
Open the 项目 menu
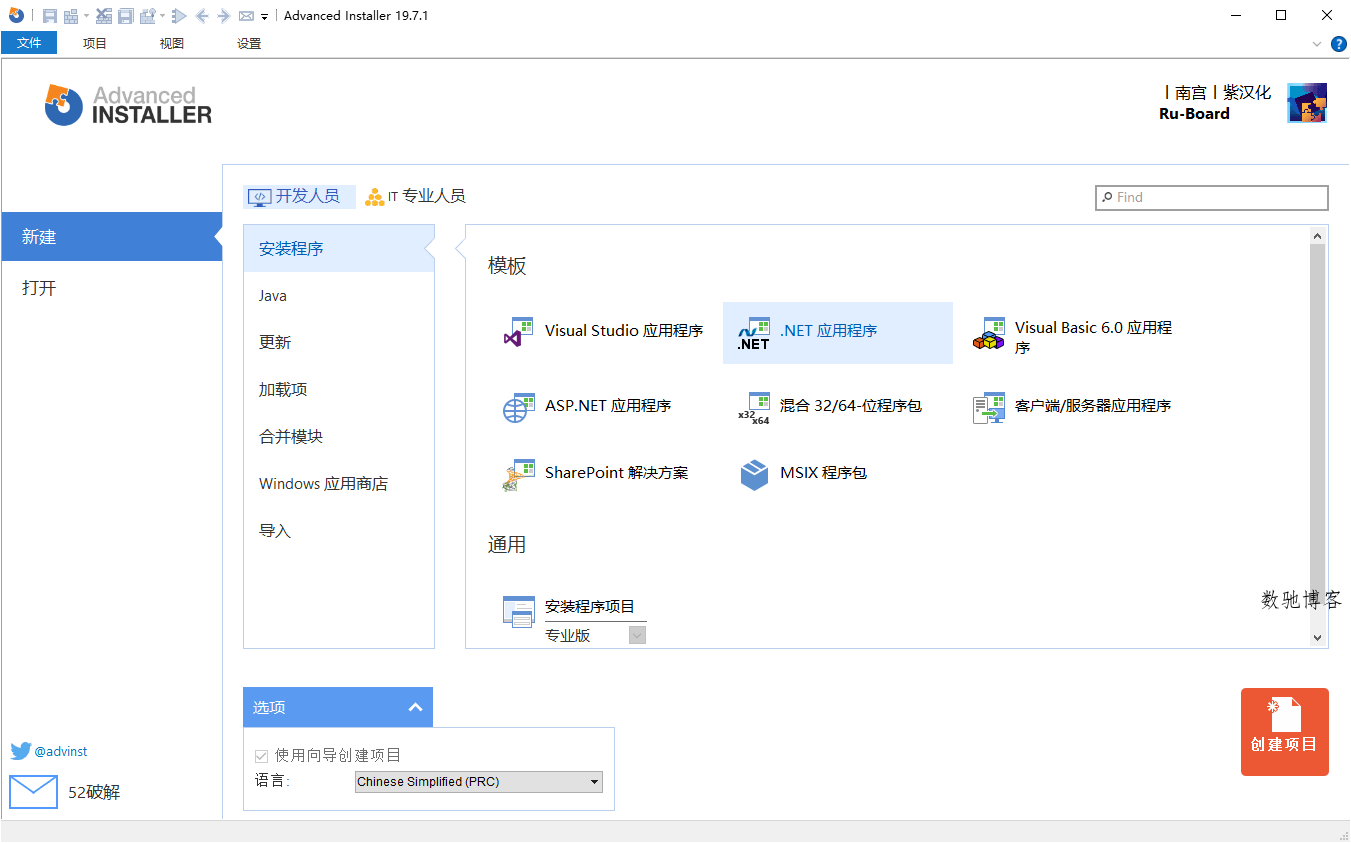coord(95,43)
